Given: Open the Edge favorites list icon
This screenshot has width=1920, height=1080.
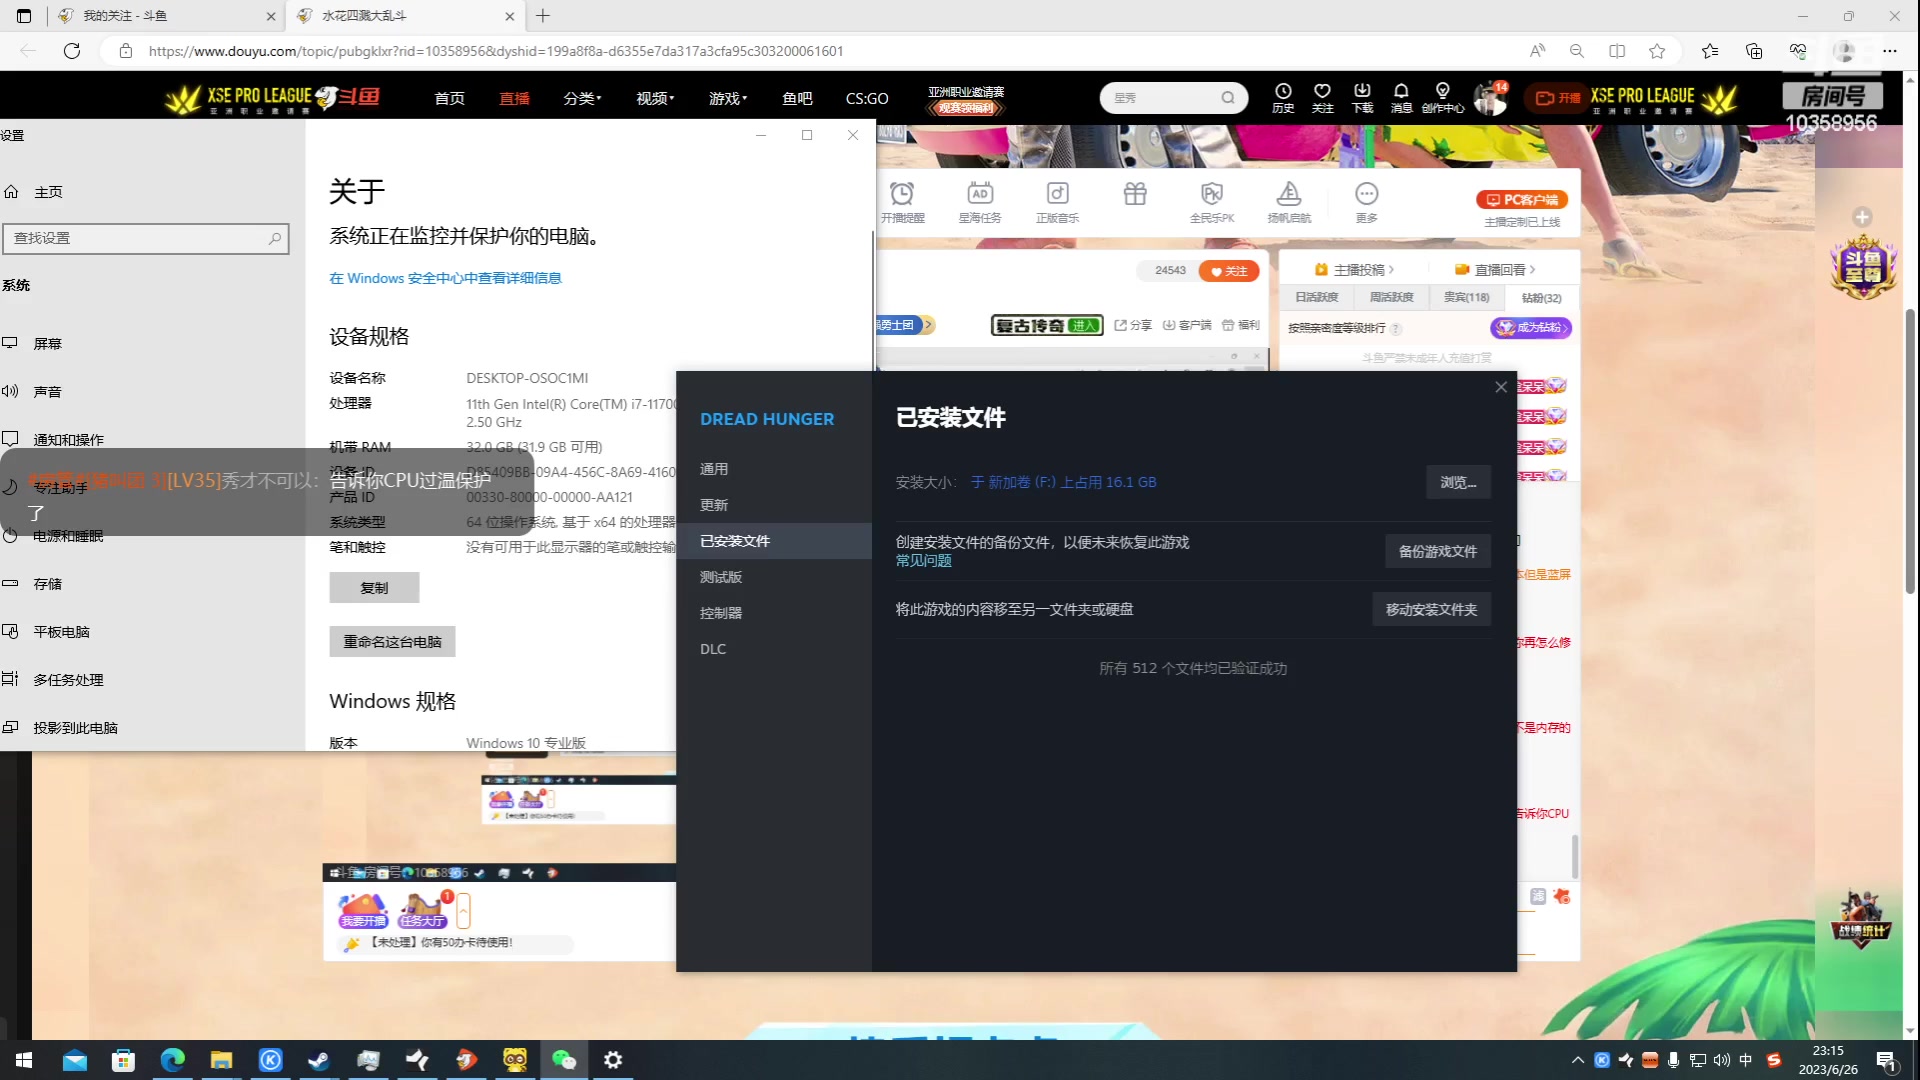Looking at the screenshot, I should pyautogui.click(x=1710, y=51).
